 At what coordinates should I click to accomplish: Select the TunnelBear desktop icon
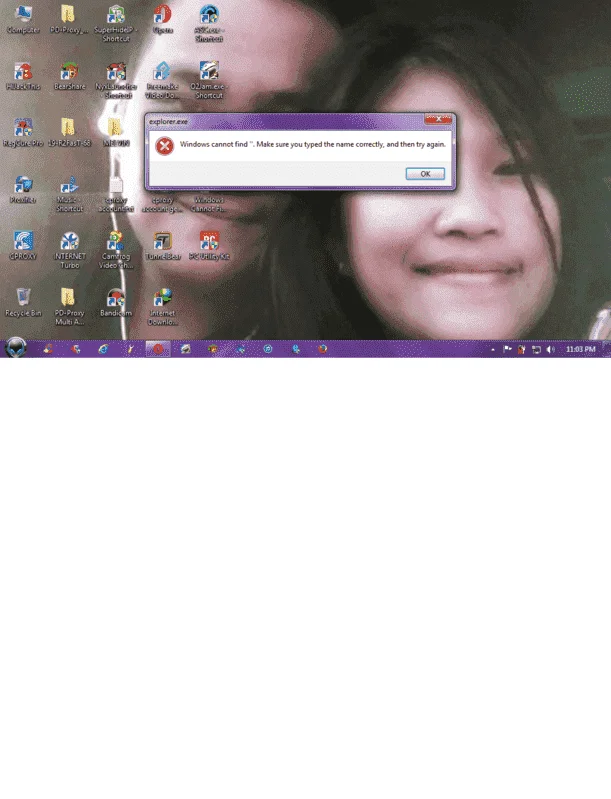(163, 246)
